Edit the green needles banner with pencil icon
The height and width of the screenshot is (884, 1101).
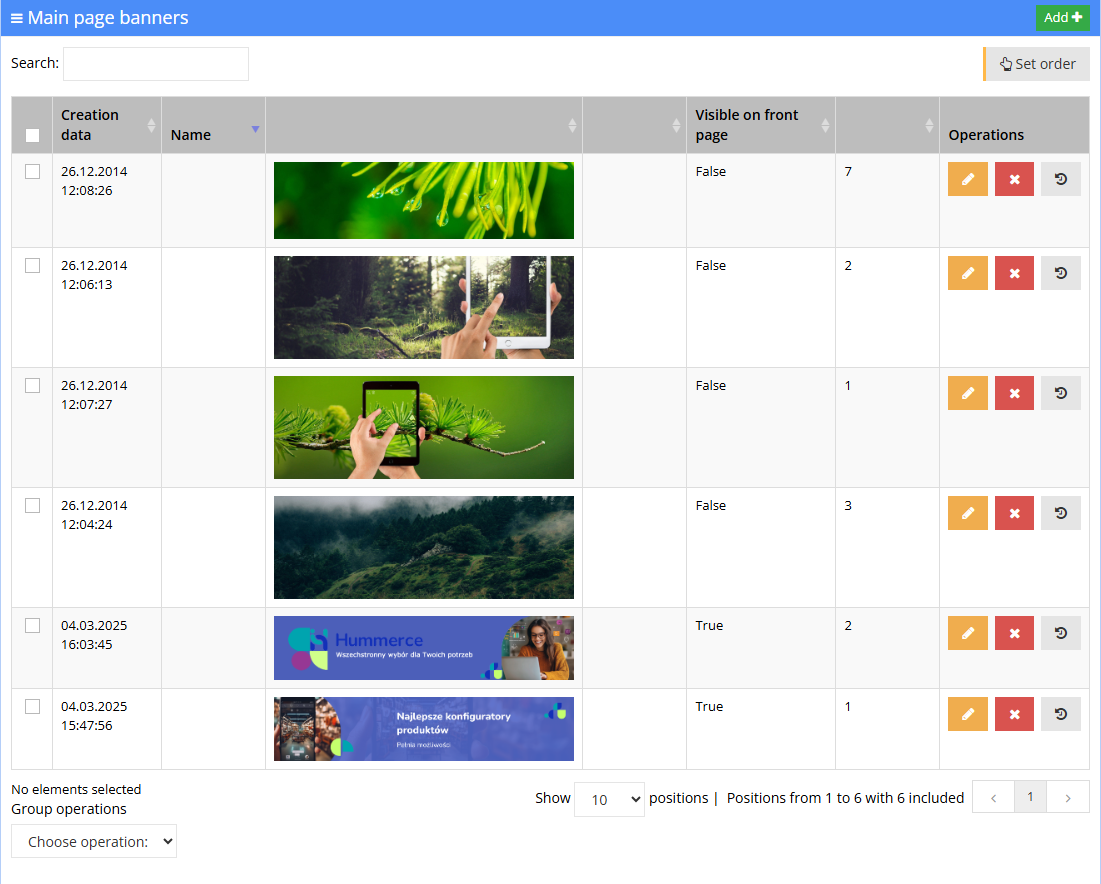click(968, 179)
